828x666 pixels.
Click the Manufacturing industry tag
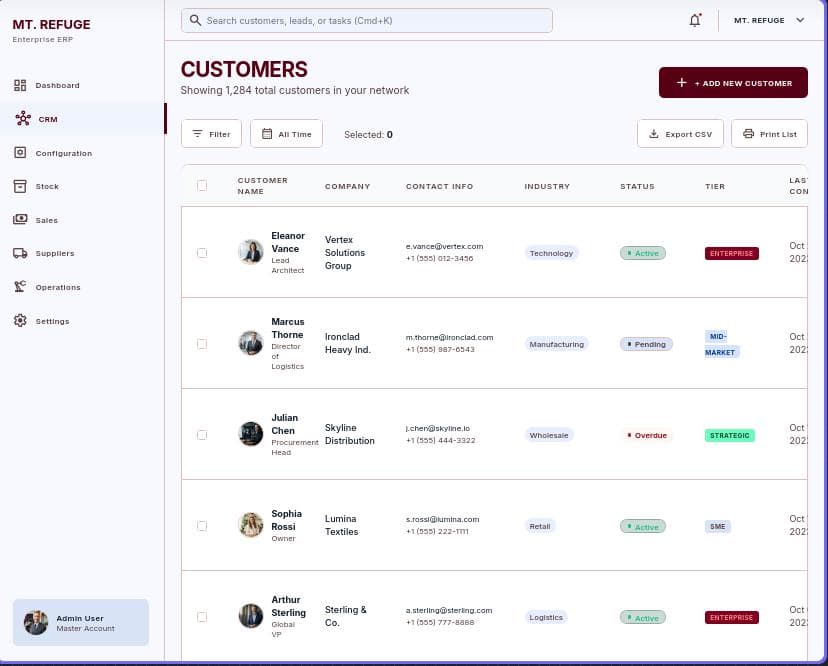(557, 344)
